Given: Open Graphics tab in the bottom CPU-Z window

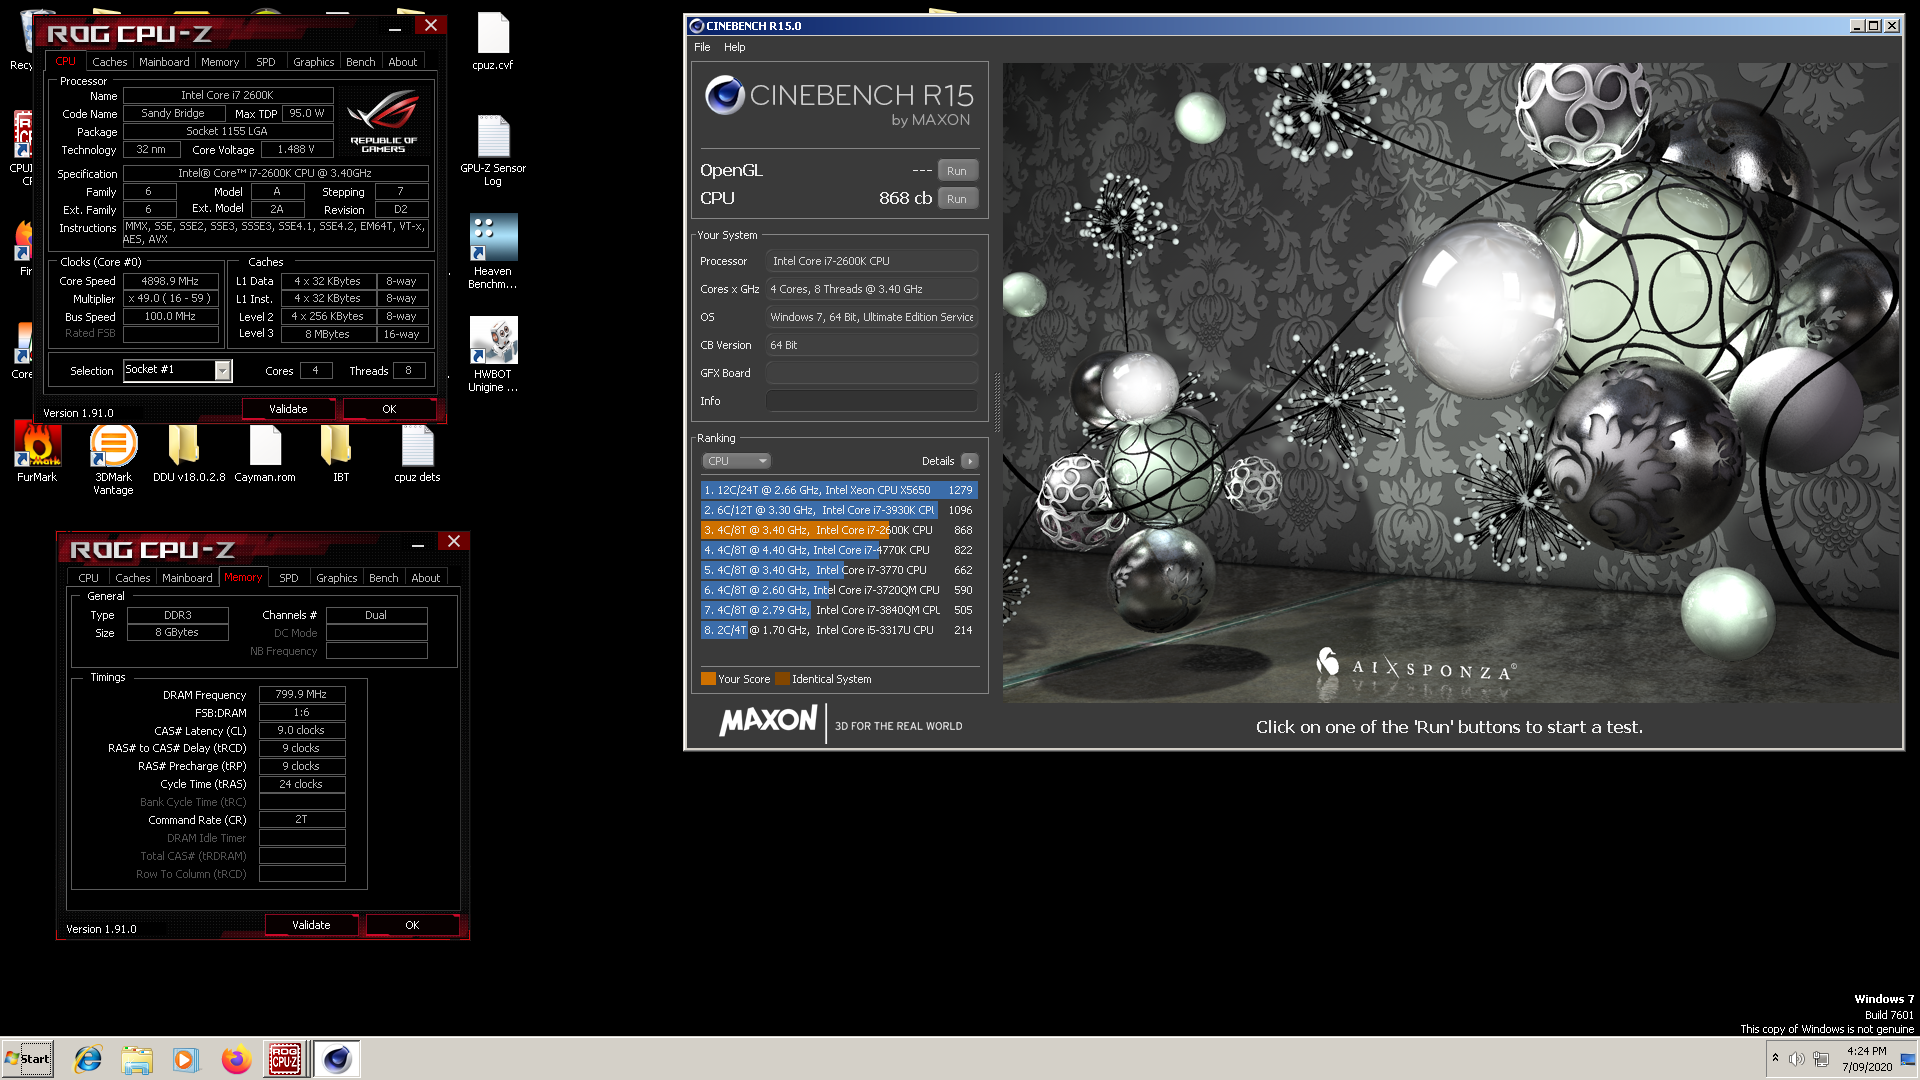Looking at the screenshot, I should click(x=337, y=578).
